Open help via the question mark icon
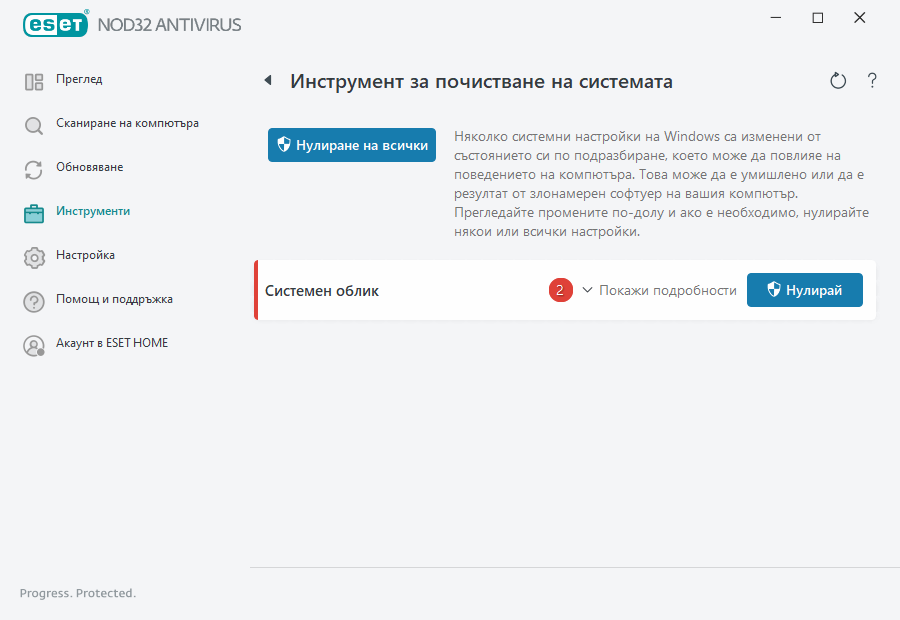The width and height of the screenshot is (900, 620). (x=872, y=81)
